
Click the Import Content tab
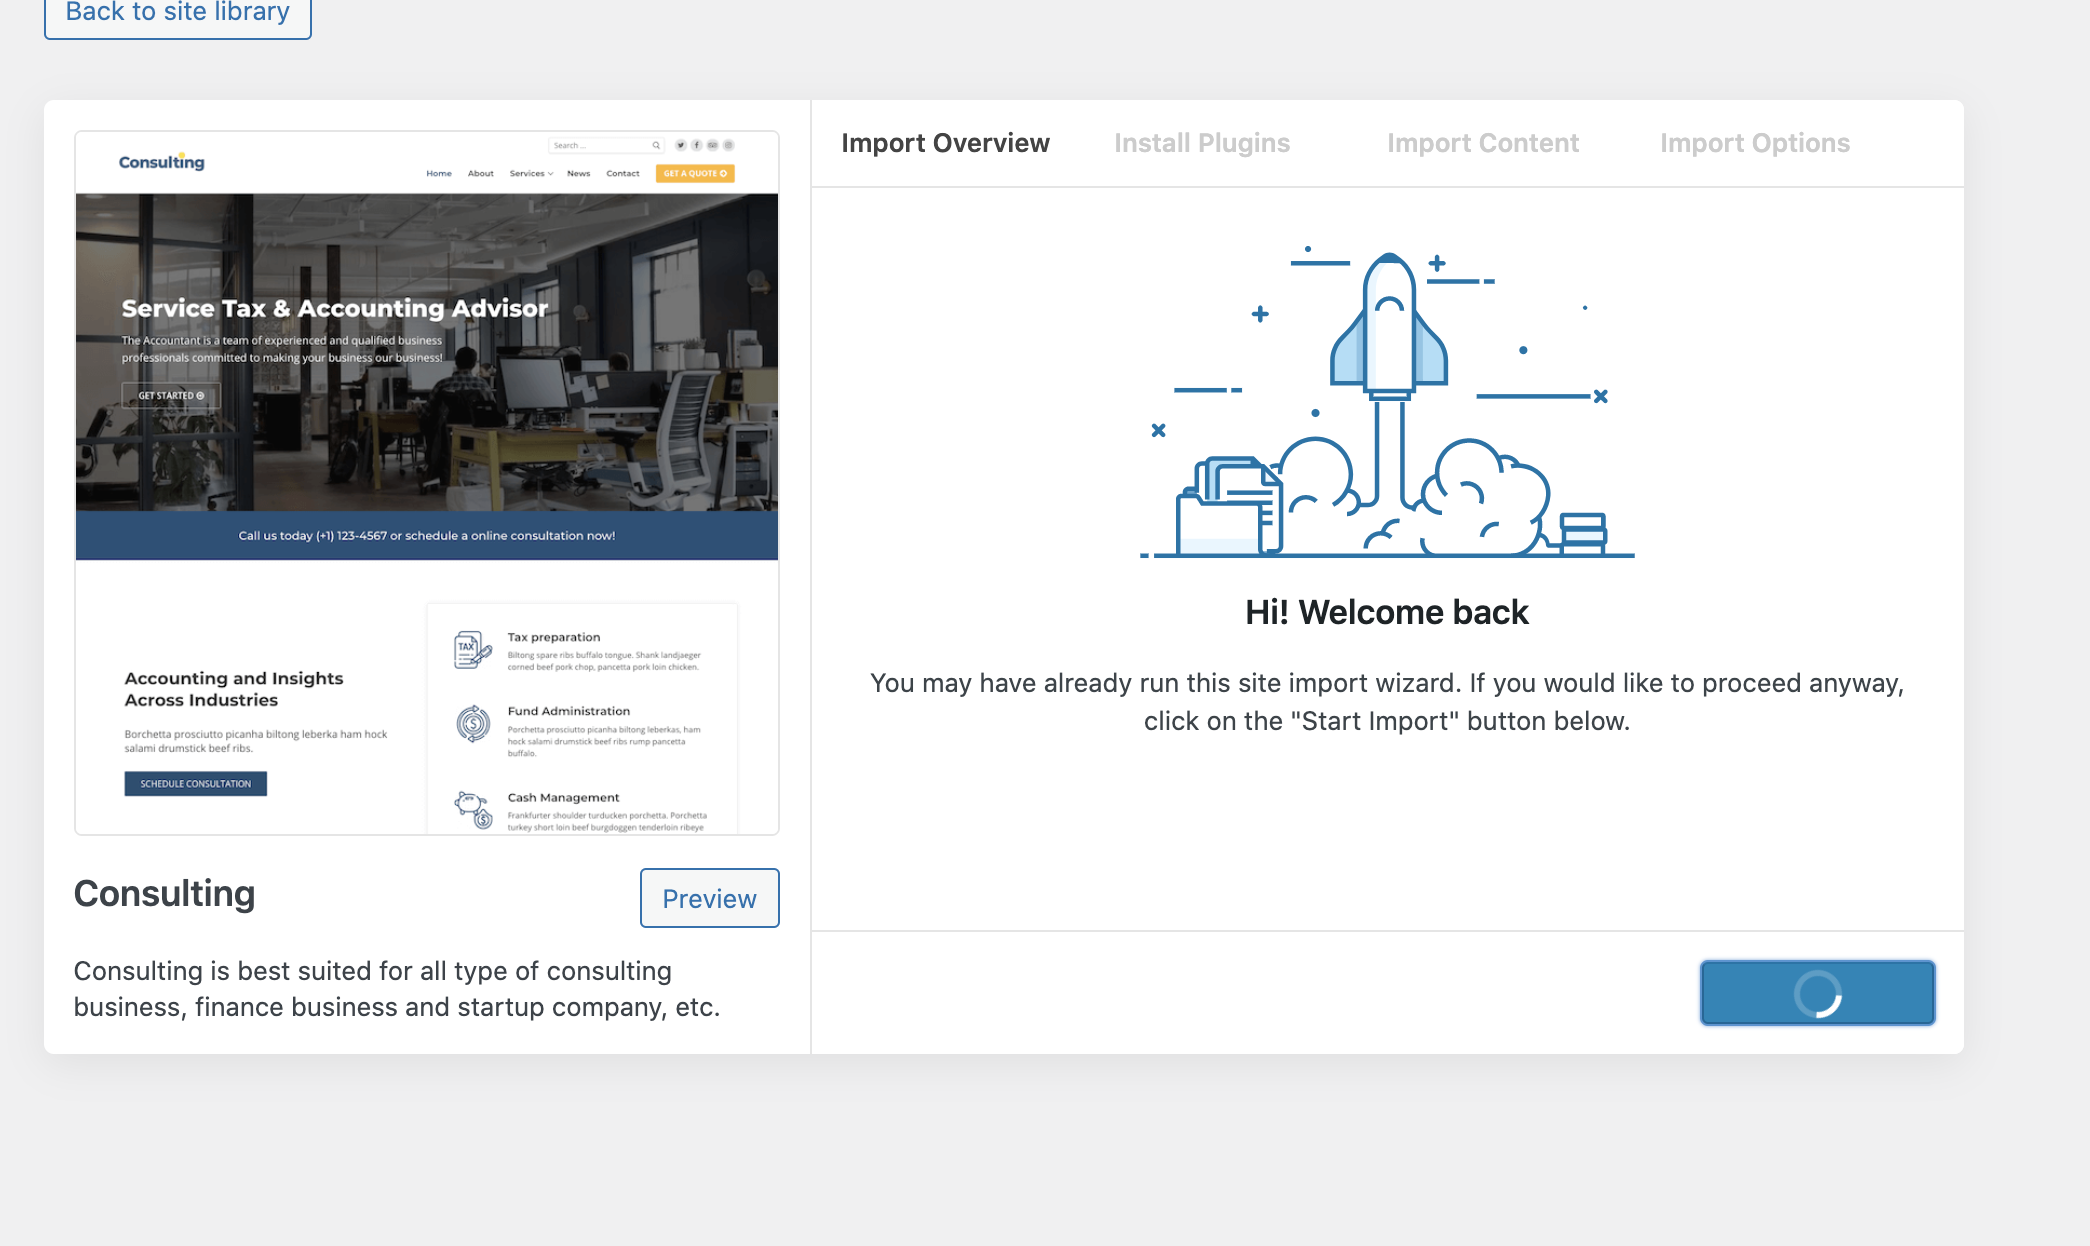point(1482,142)
